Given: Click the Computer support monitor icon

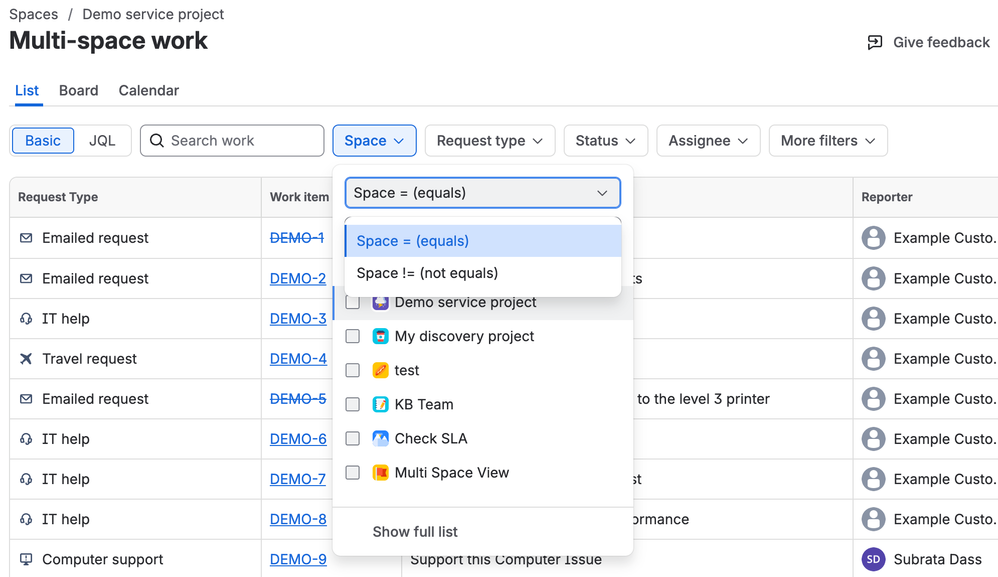Looking at the screenshot, I should coord(26,559).
